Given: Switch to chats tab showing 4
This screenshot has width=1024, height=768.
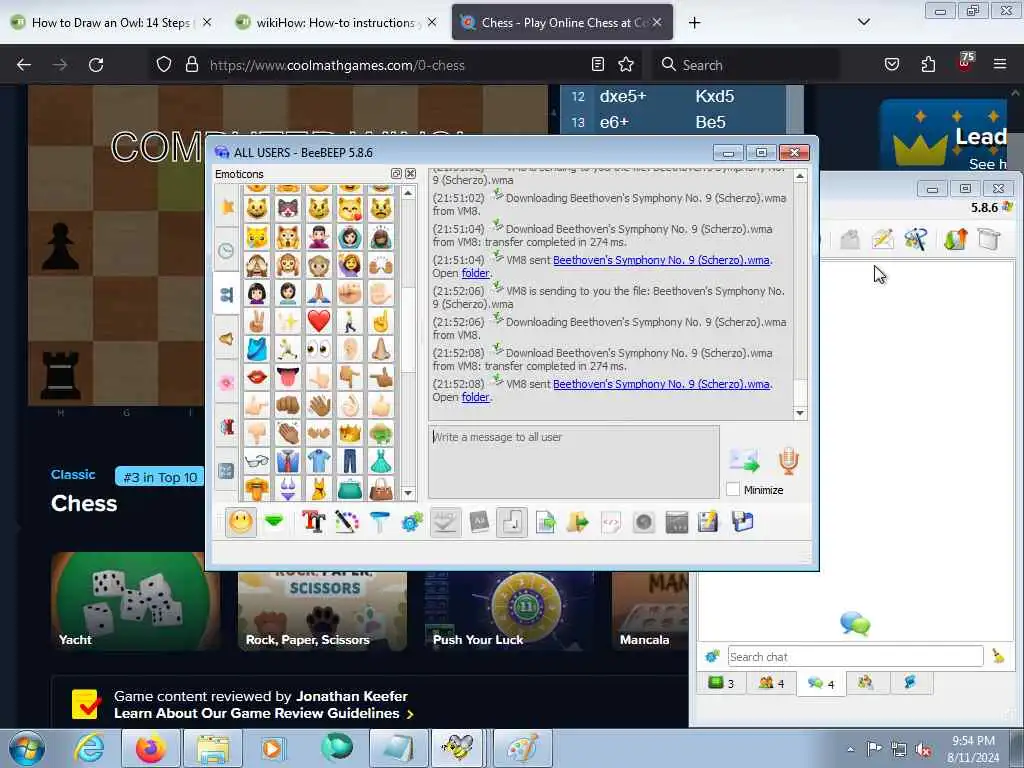Looking at the screenshot, I should (x=821, y=683).
